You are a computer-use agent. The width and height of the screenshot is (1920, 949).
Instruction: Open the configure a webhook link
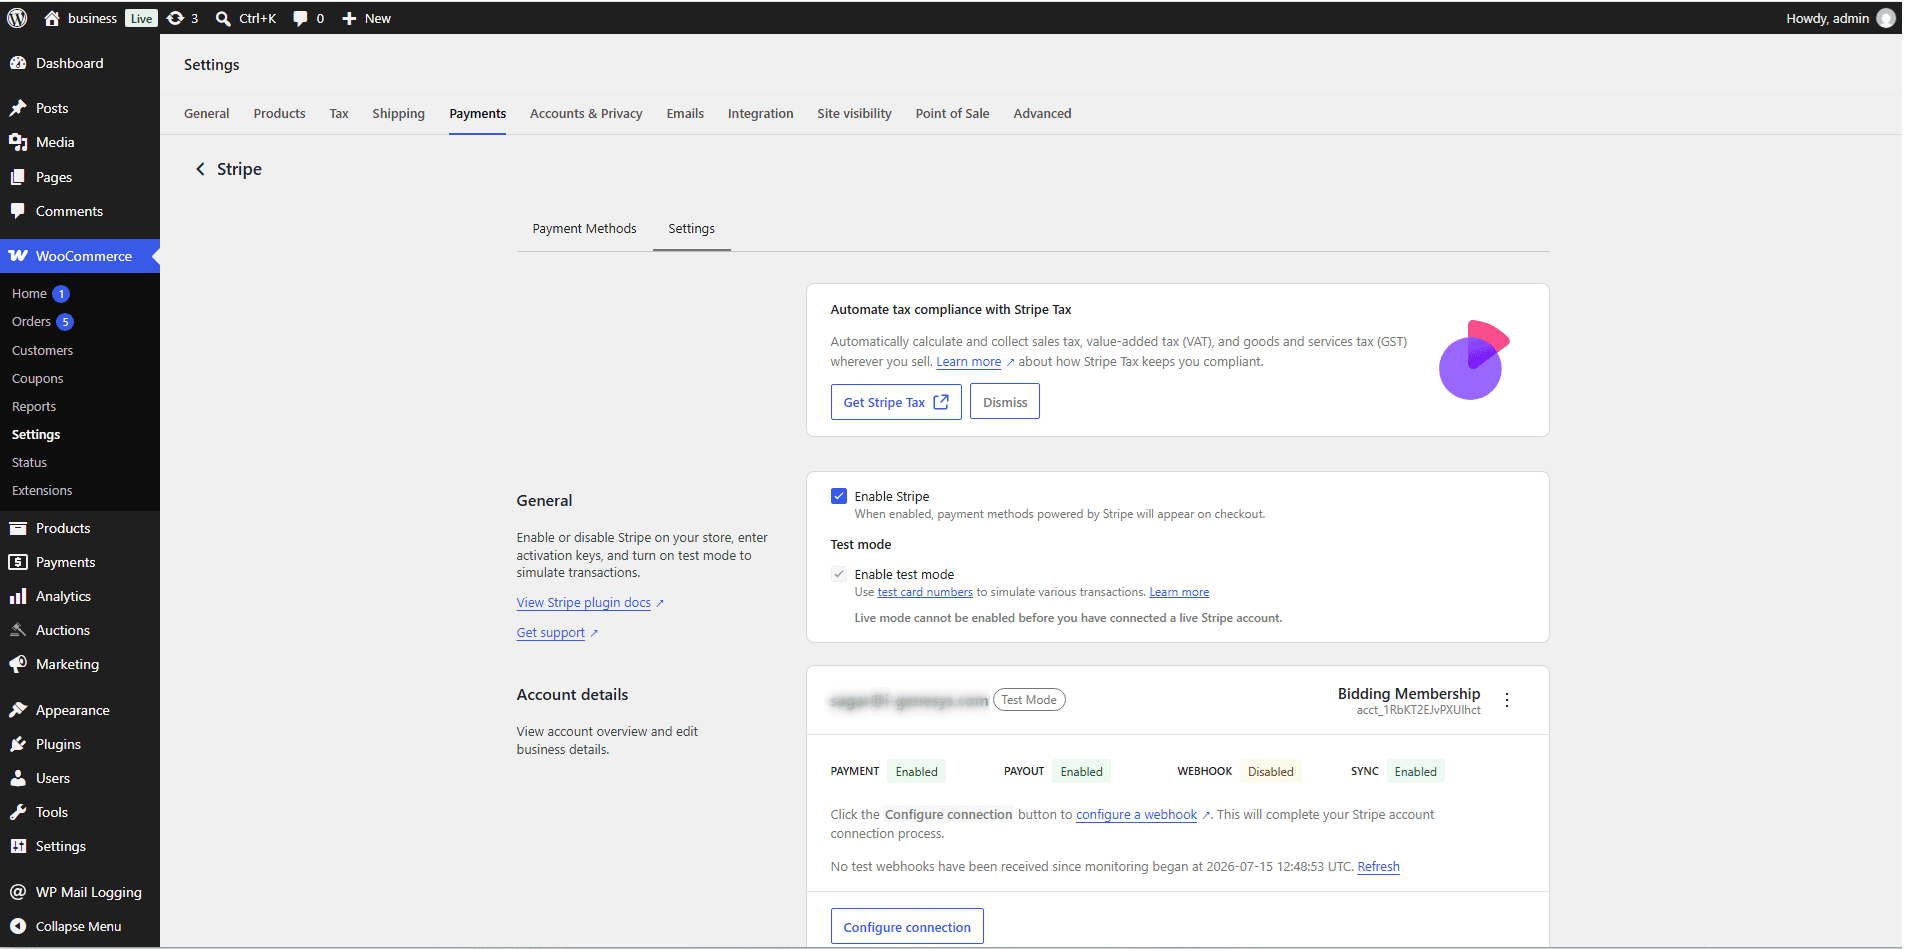[1136, 815]
